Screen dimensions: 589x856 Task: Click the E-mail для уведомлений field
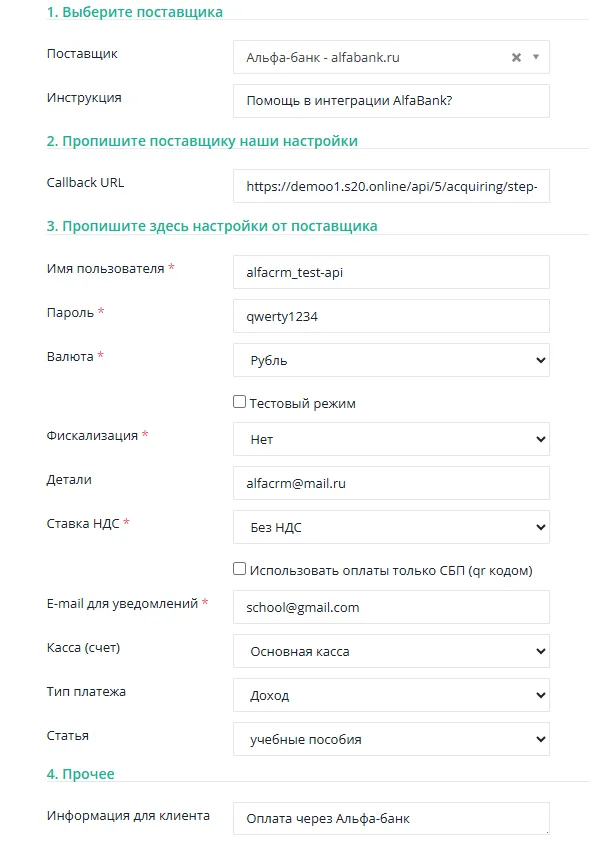[x=391, y=607]
